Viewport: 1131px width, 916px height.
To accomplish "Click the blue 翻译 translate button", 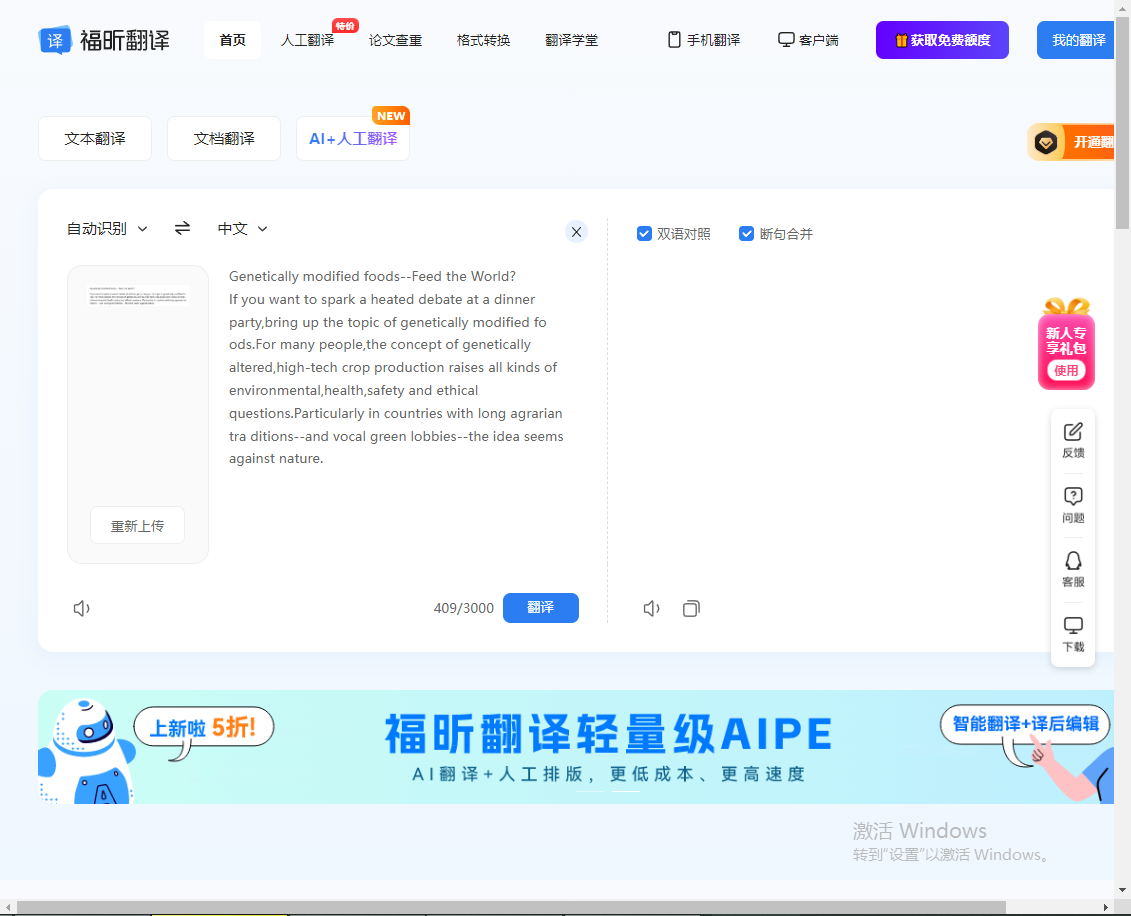I will (541, 608).
